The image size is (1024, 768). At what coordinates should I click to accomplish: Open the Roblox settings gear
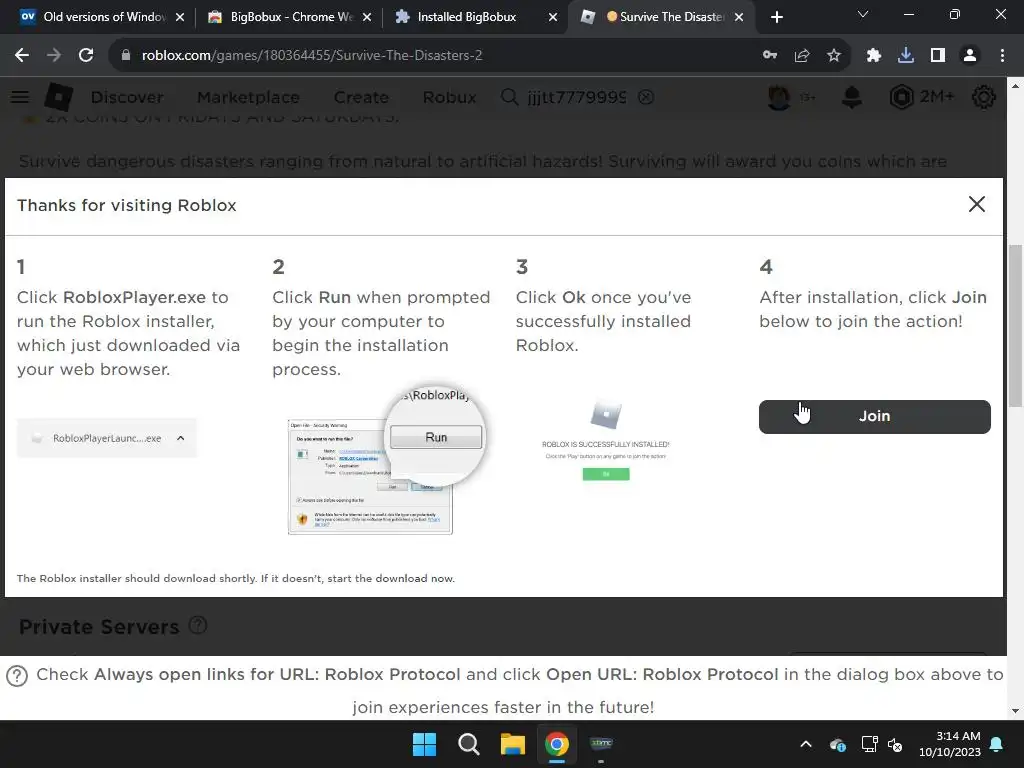pos(984,97)
